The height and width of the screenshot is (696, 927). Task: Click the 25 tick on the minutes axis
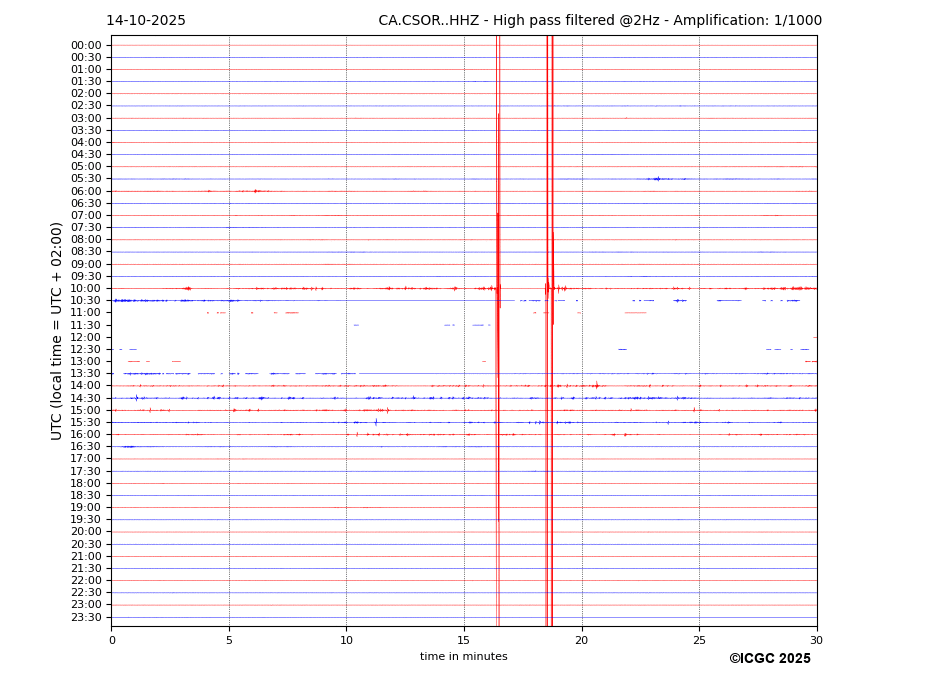[699, 640]
